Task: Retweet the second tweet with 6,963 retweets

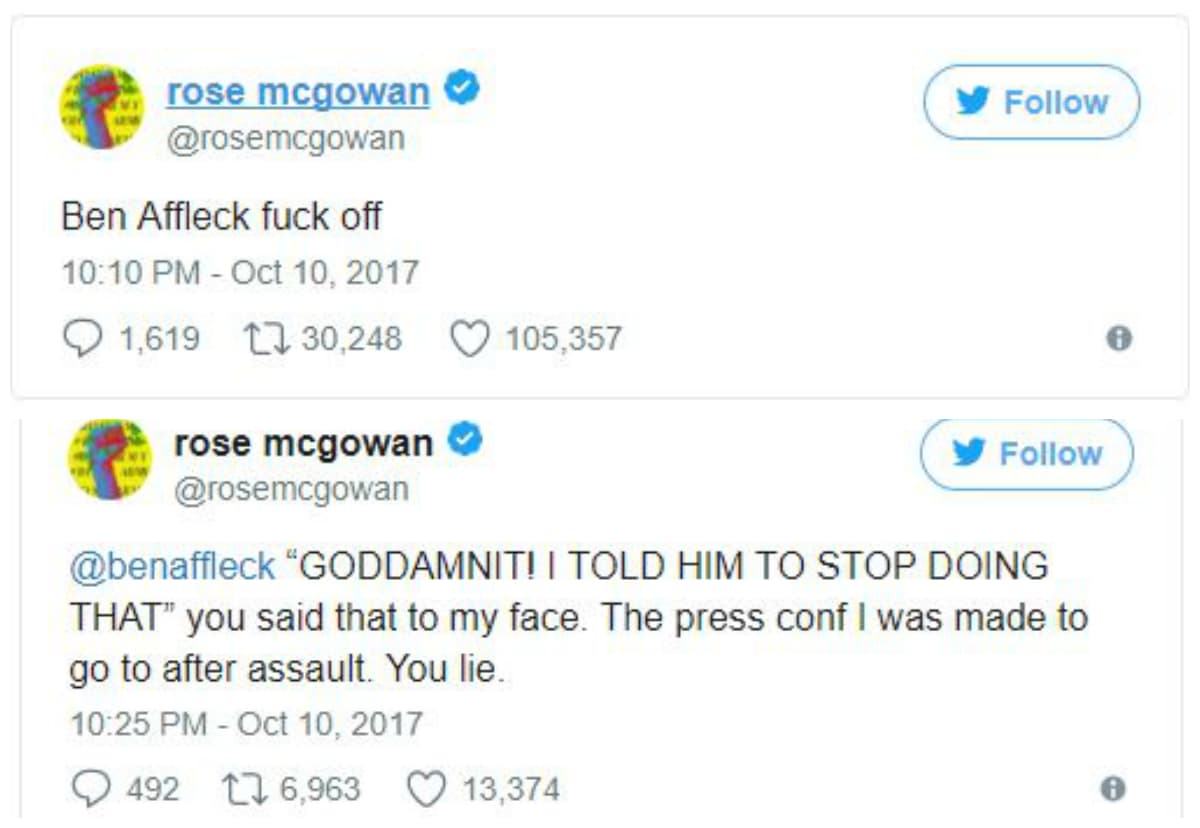Action: (247, 789)
